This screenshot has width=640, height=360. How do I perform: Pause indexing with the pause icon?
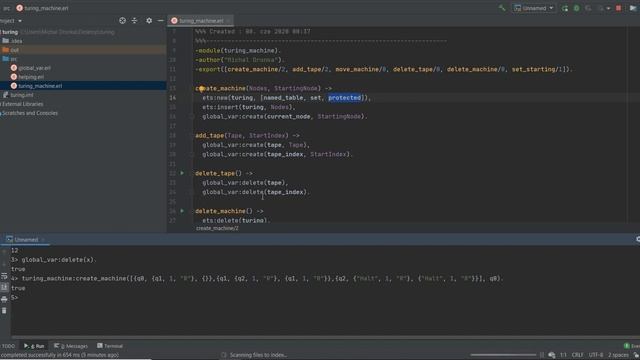pyautogui.click(x=542, y=355)
